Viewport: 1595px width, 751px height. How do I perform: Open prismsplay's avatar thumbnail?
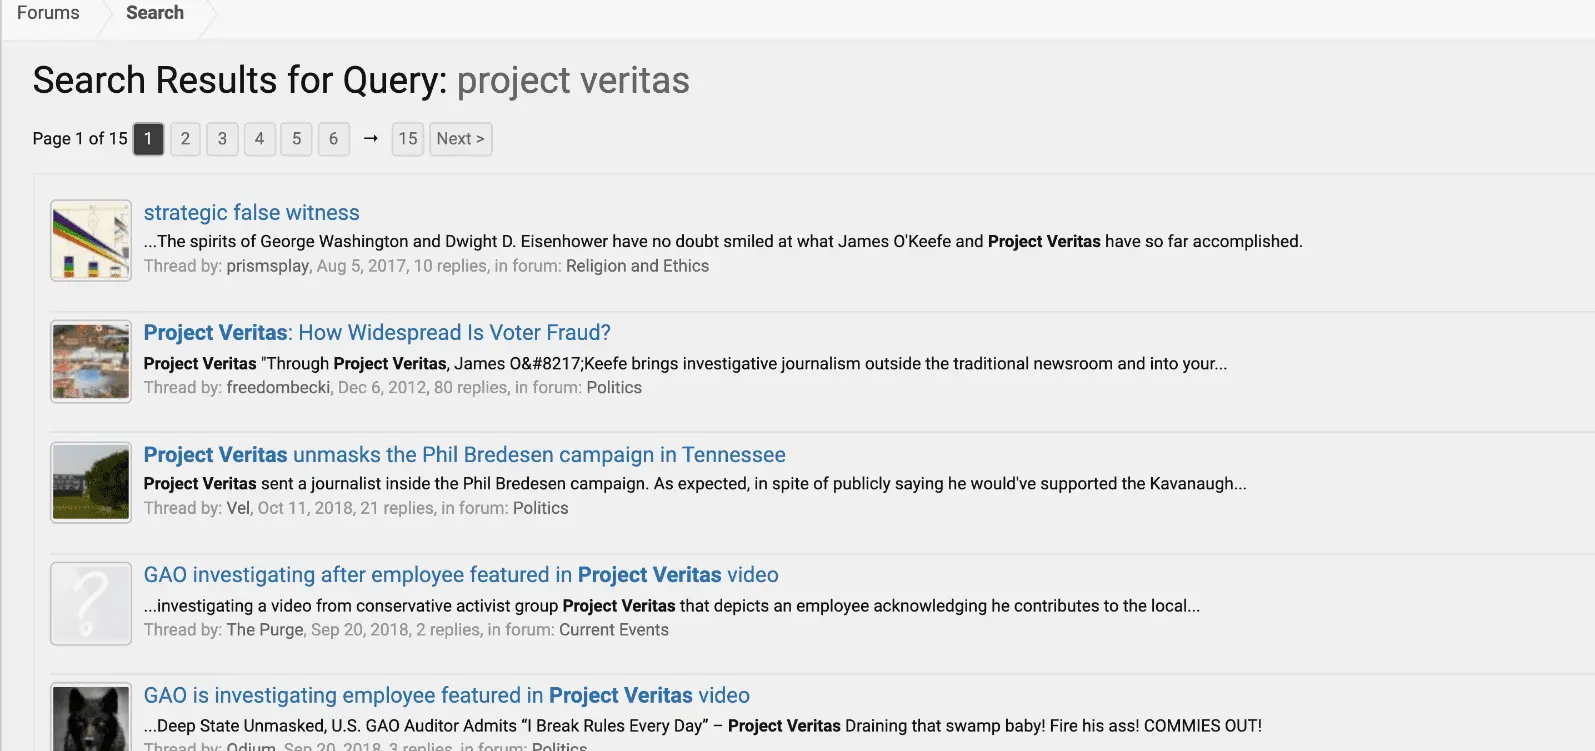pos(91,240)
